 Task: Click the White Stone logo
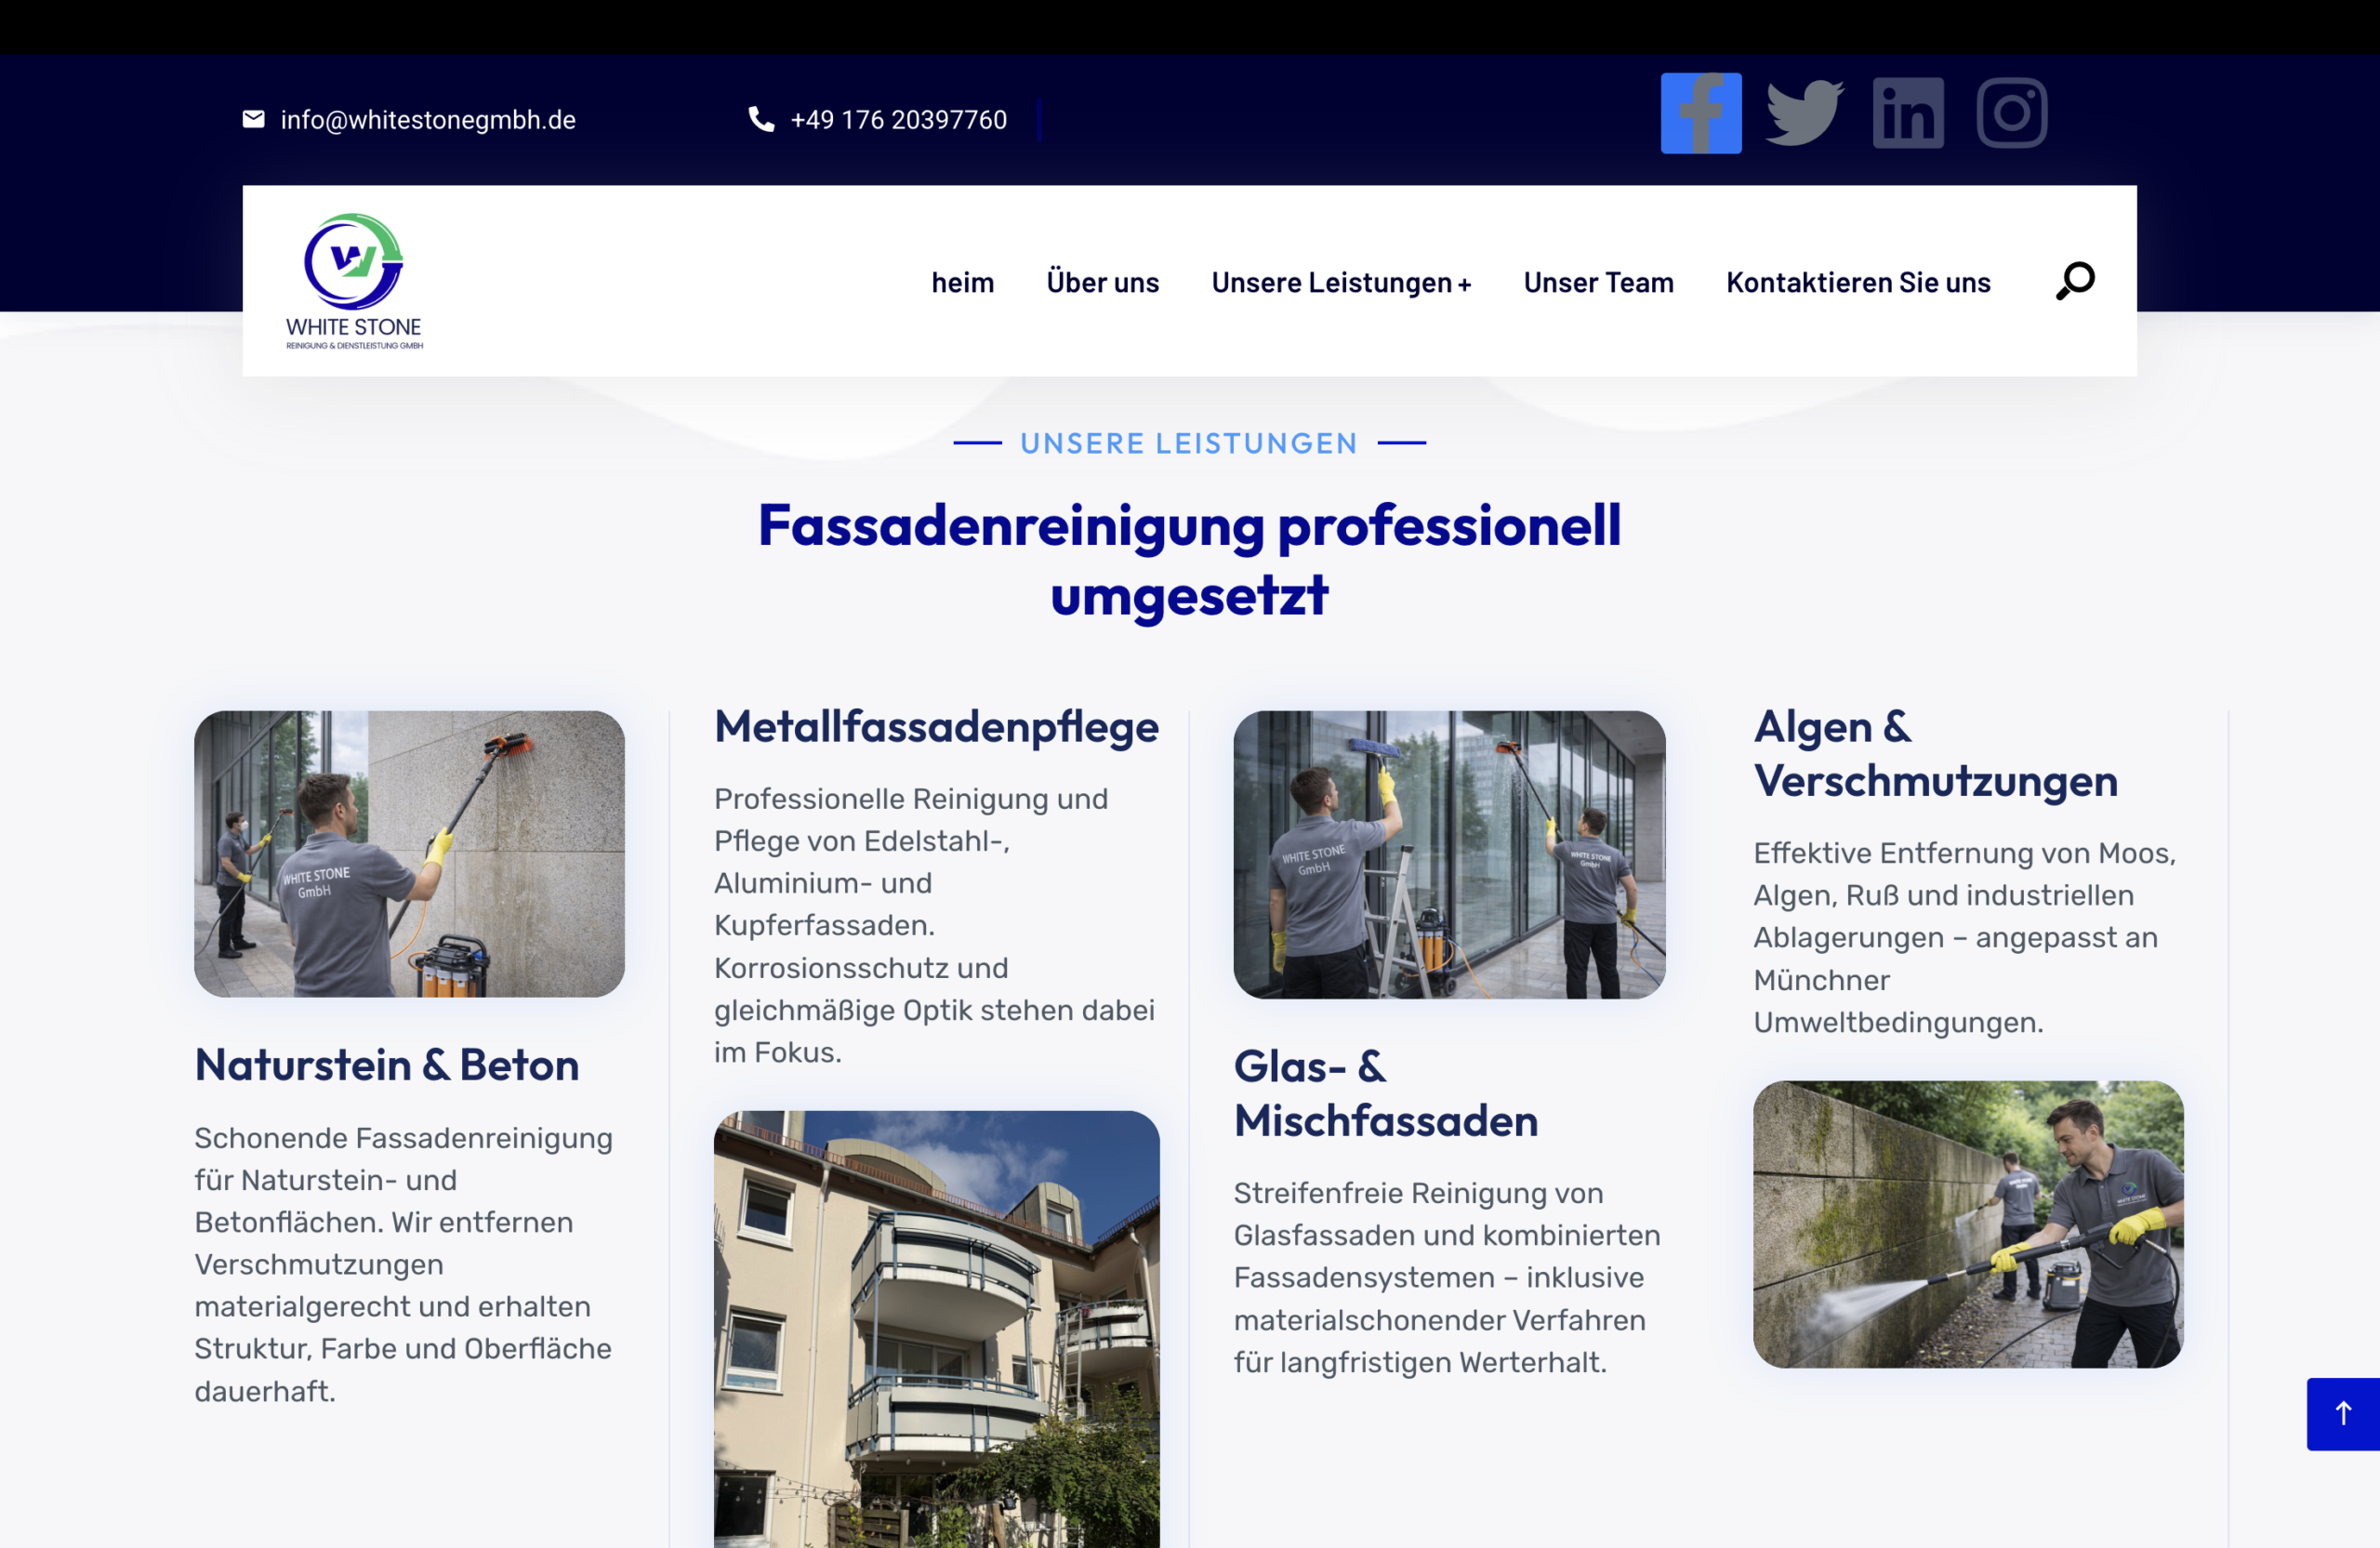click(x=354, y=281)
